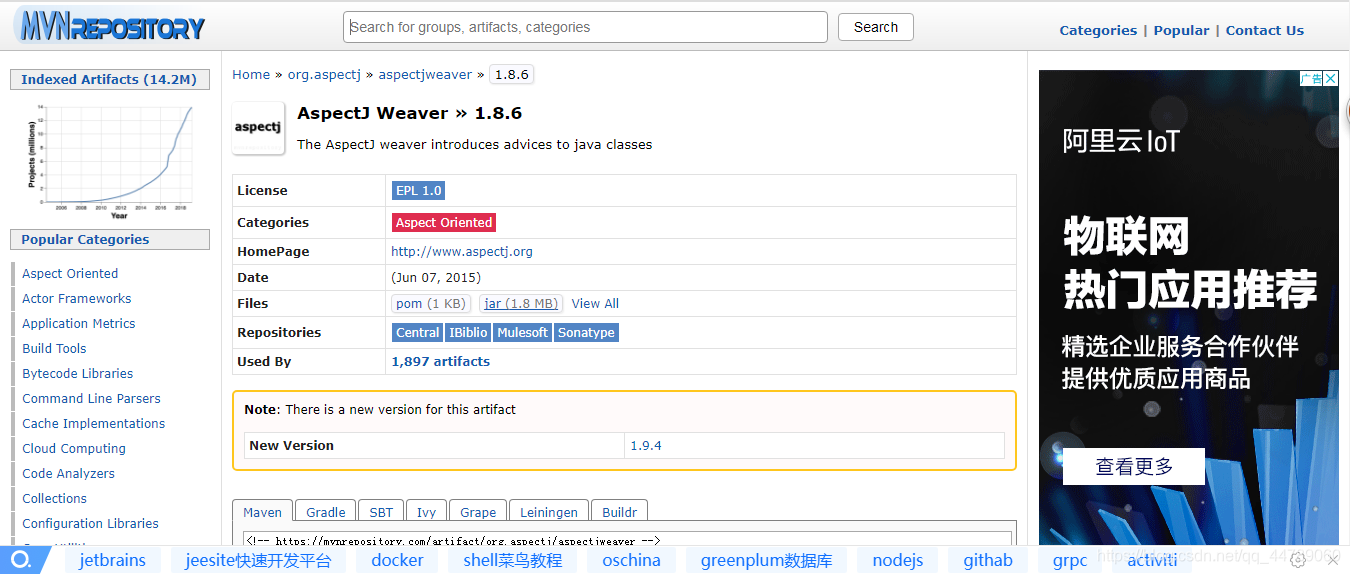
Task: Open the Indexed Artifacts growth chart
Action: 110,161
